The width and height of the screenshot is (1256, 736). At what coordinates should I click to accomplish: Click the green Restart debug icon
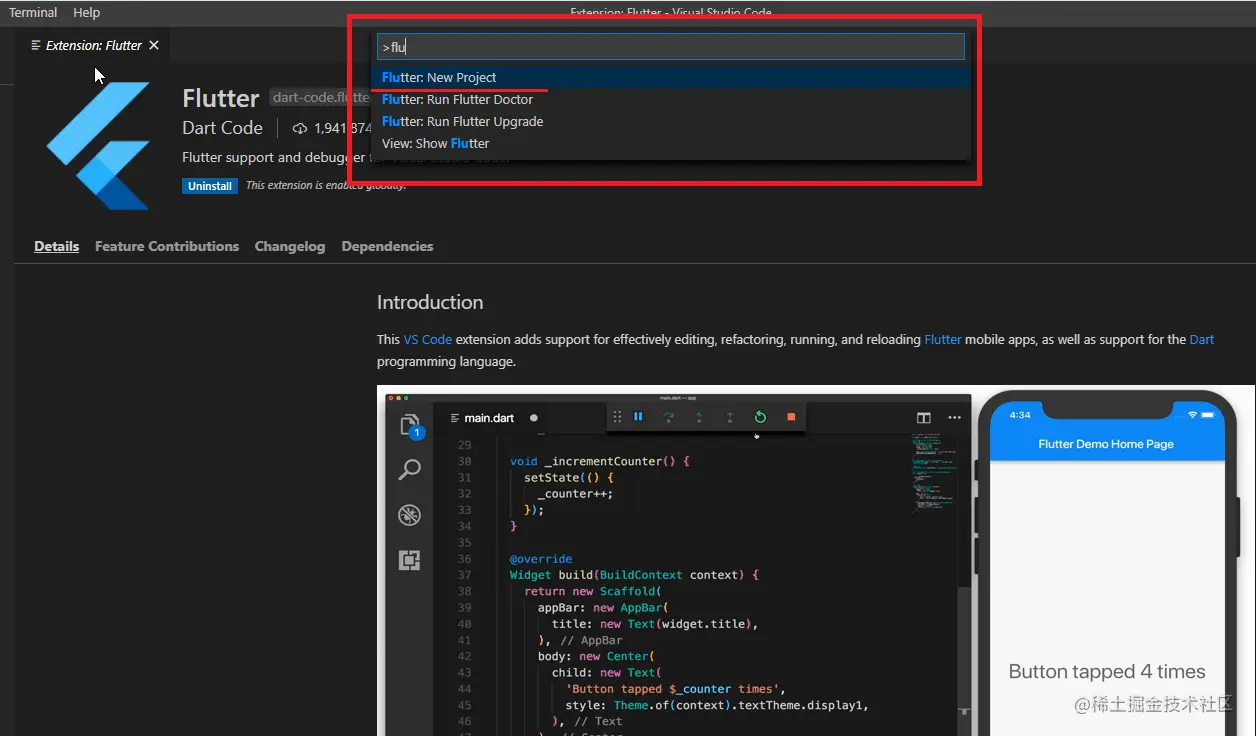760,417
